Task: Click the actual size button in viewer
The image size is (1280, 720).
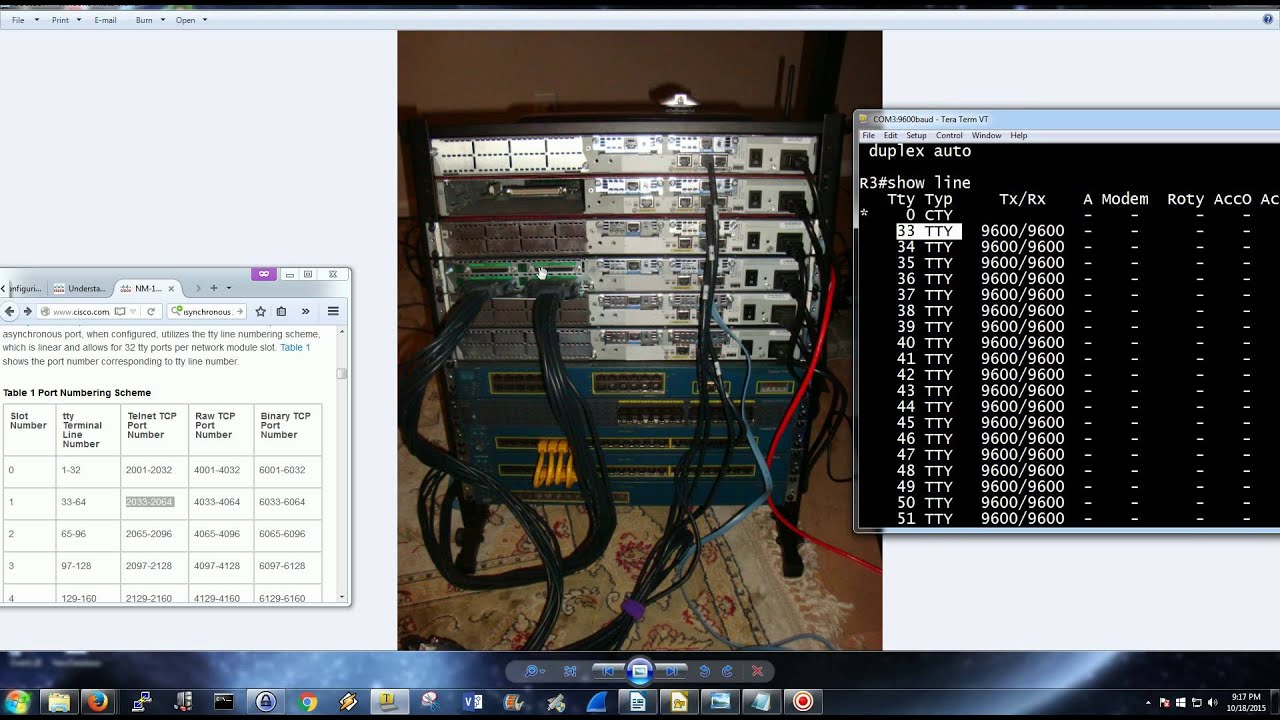Action: click(x=570, y=671)
